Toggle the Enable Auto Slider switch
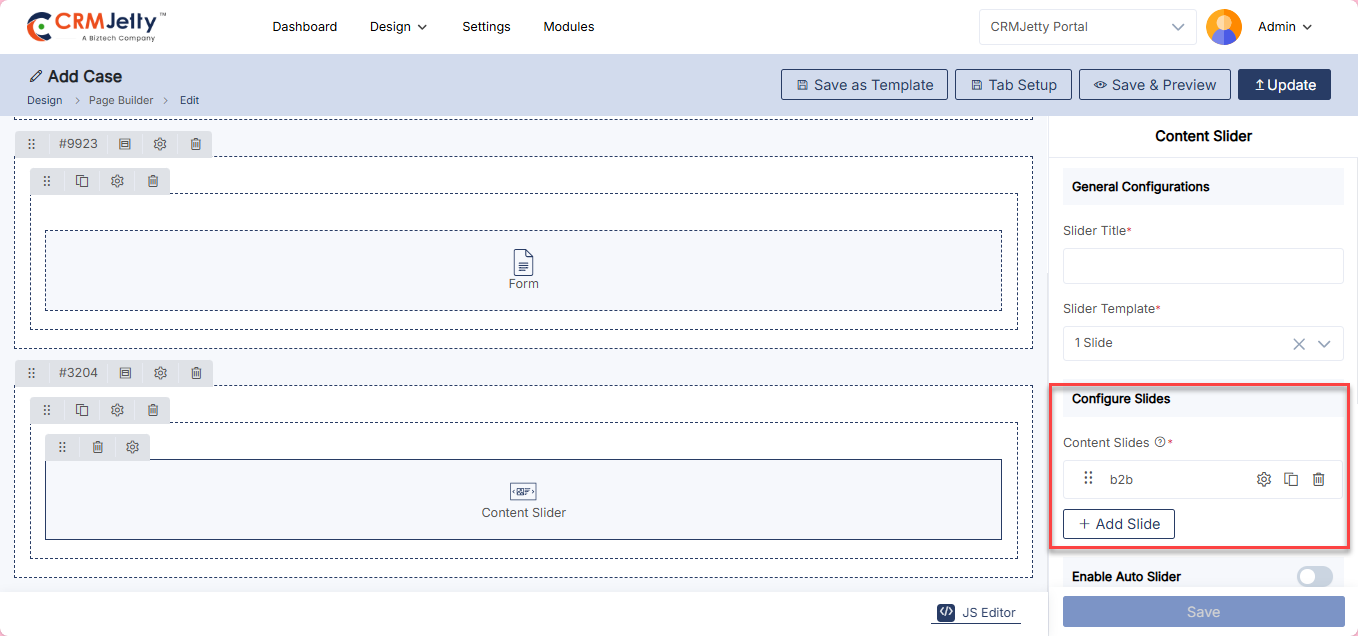This screenshot has width=1358, height=636. pos(1314,577)
